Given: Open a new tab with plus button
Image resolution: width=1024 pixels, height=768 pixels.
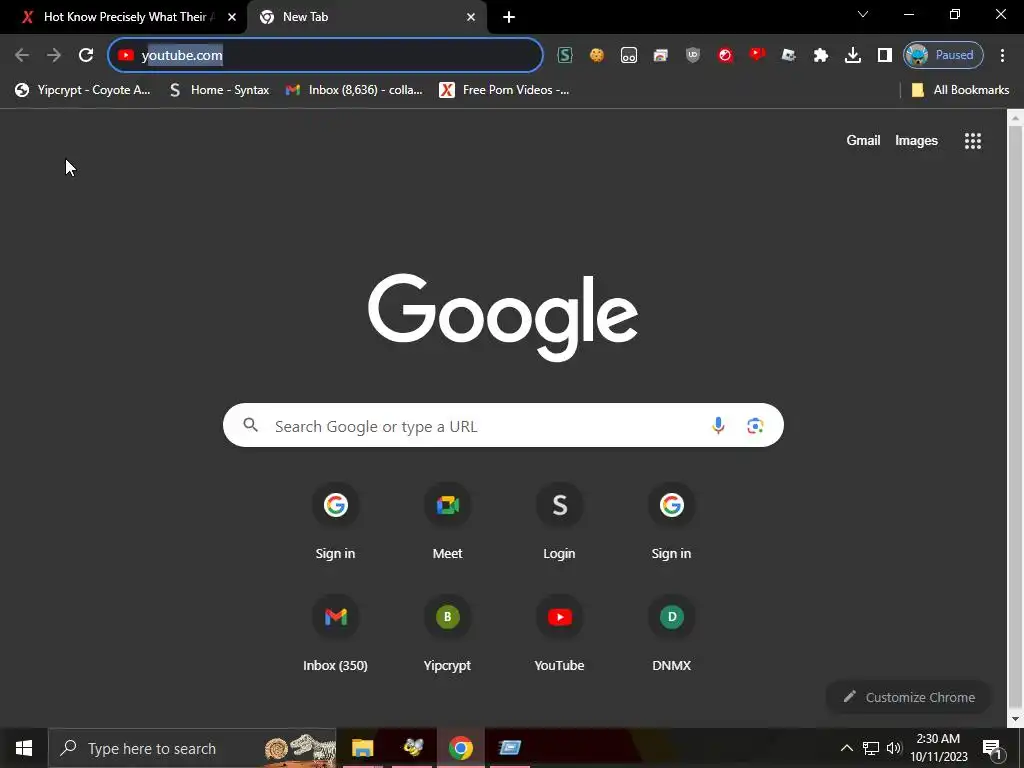Looking at the screenshot, I should coord(509,17).
